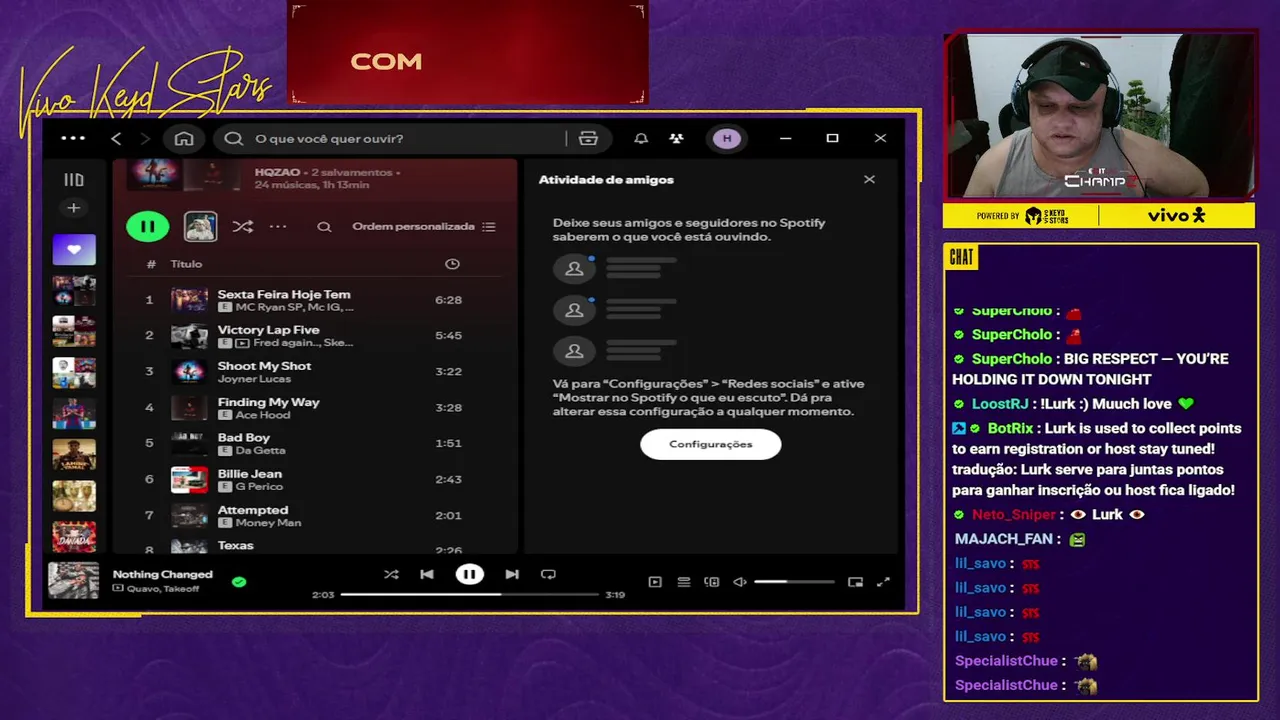Adjust the volume slider

tap(794, 582)
